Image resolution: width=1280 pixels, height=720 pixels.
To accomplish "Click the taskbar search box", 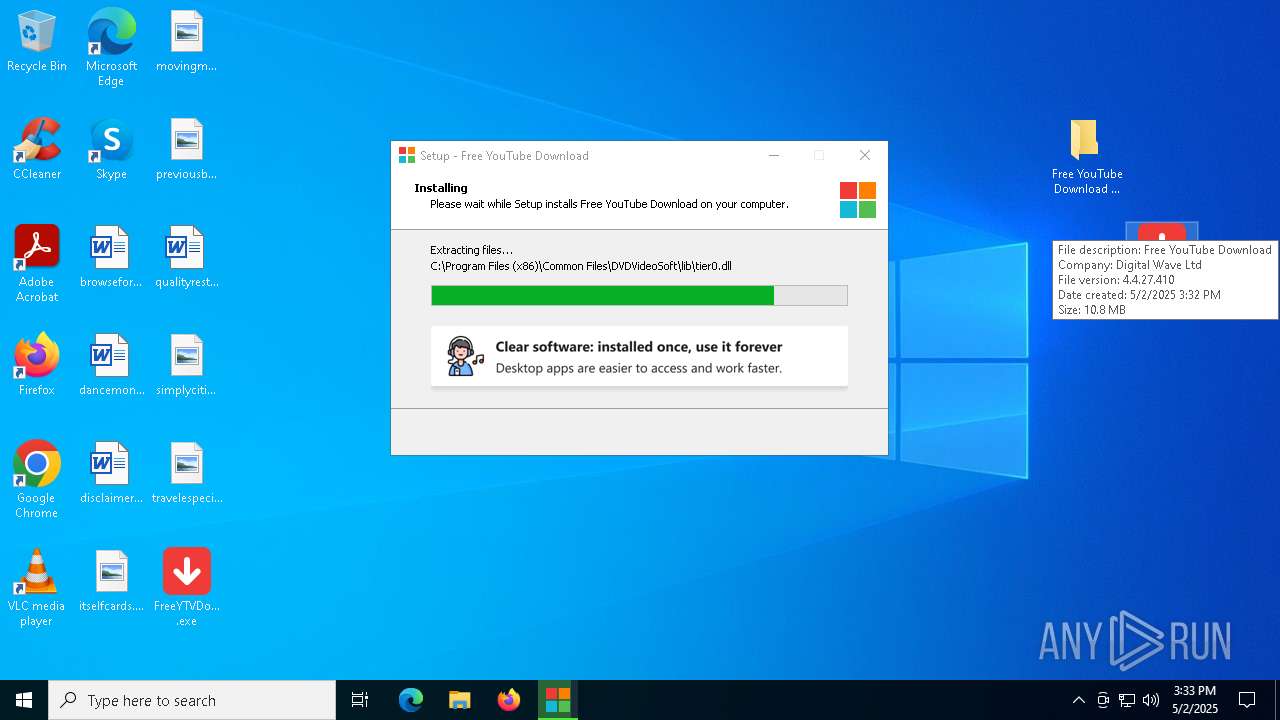I will (x=192, y=700).
